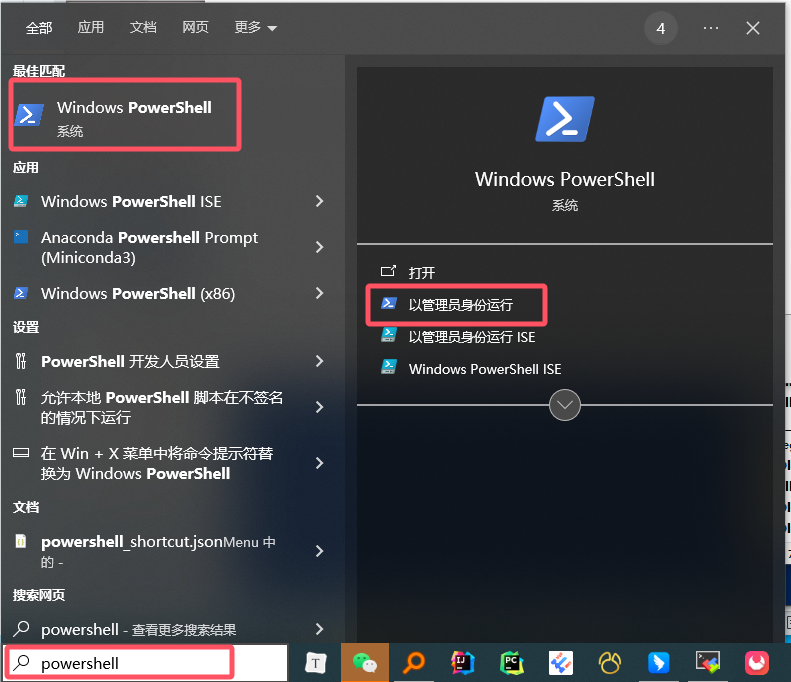Switch to the 应用 tab

point(91,27)
